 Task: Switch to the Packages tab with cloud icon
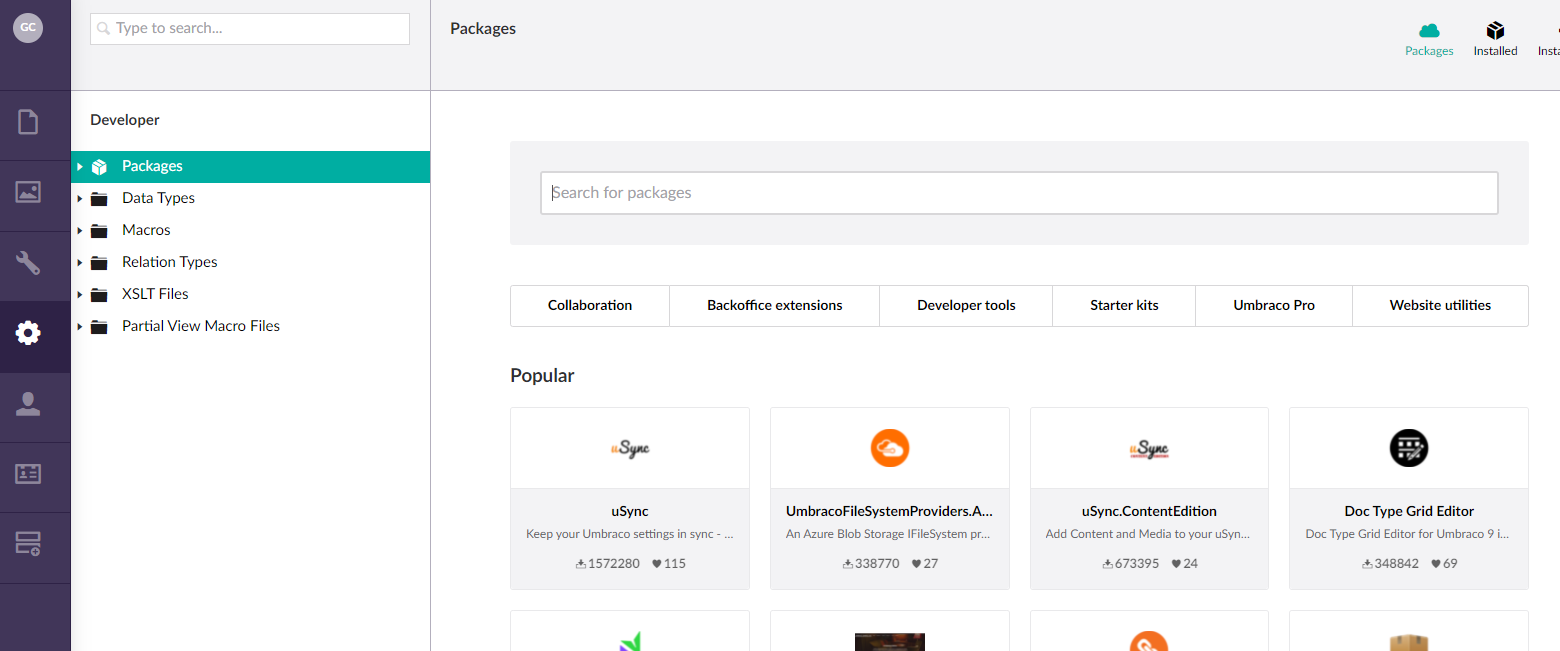[1429, 40]
